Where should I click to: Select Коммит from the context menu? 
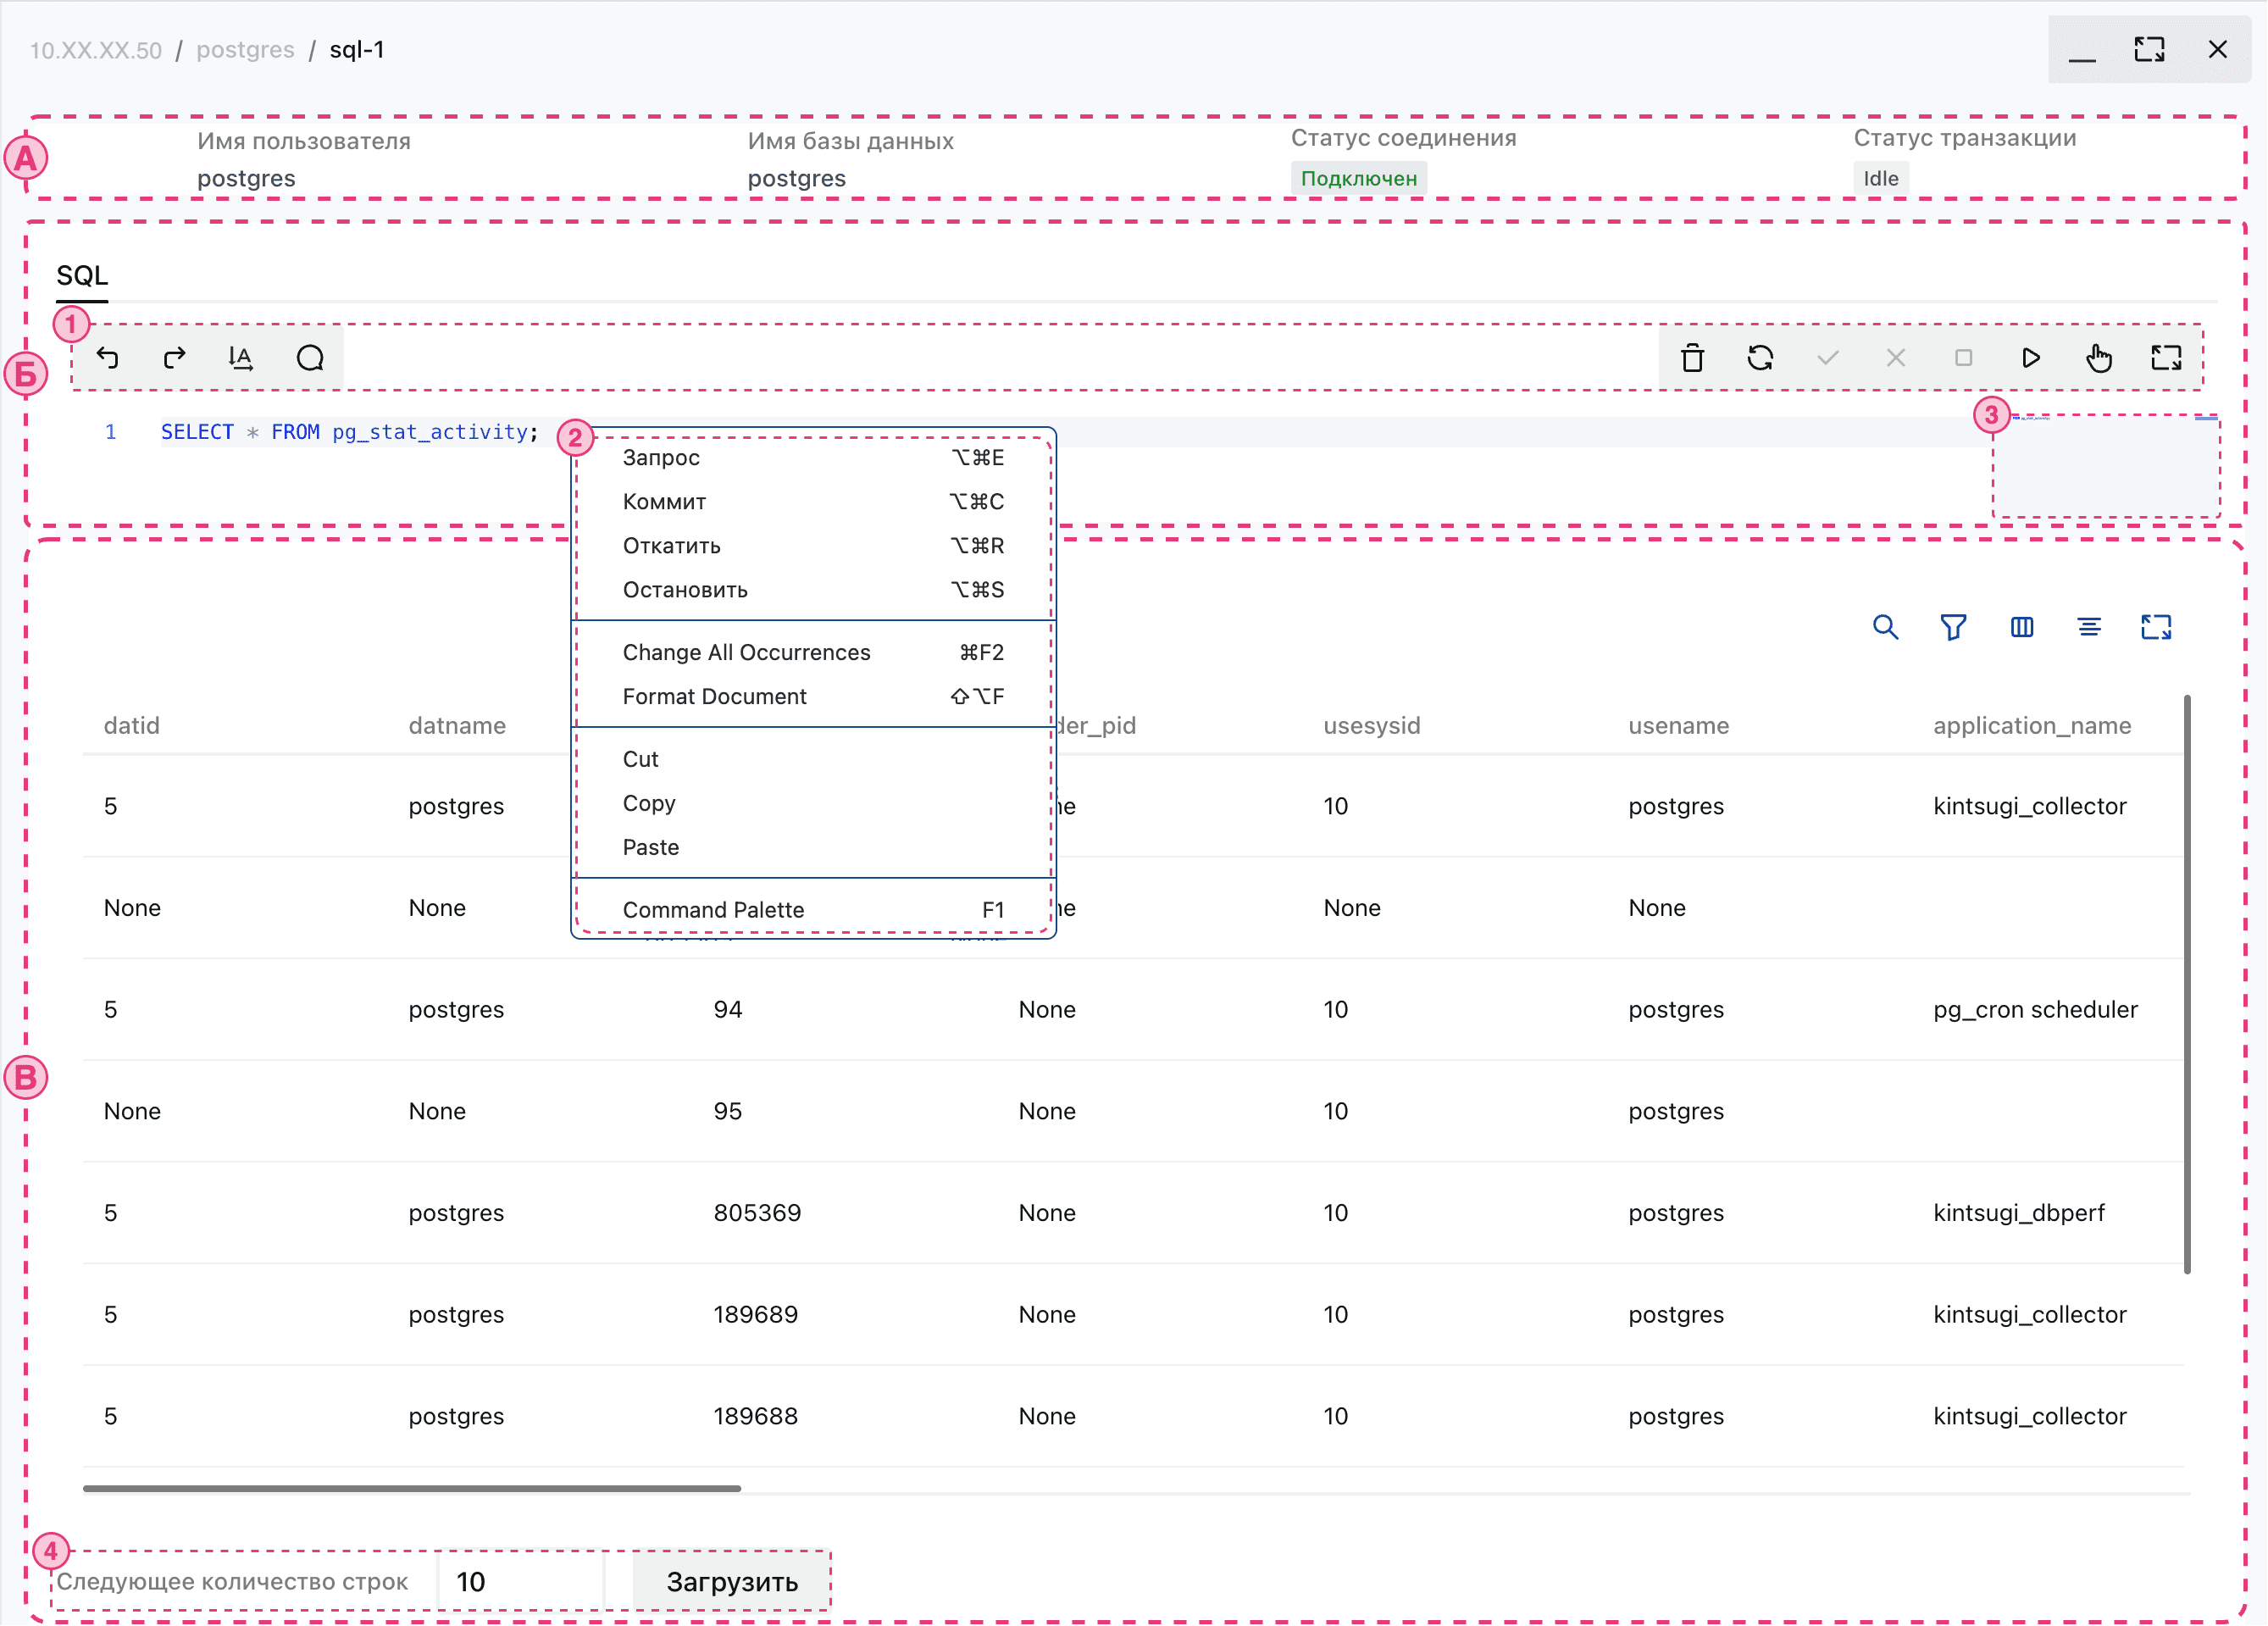pyautogui.click(x=664, y=502)
